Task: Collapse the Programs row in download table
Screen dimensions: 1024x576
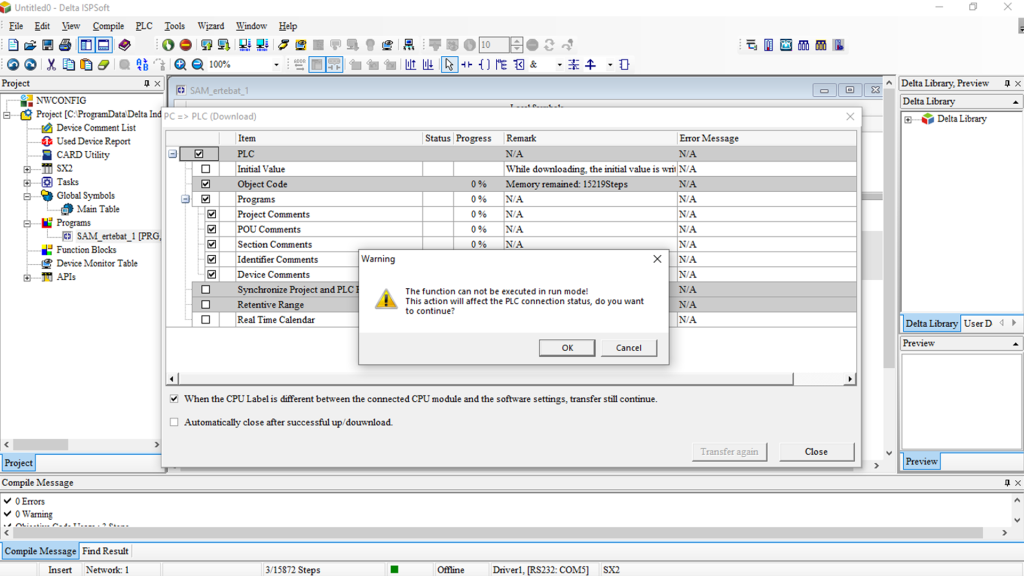Action: 185,199
